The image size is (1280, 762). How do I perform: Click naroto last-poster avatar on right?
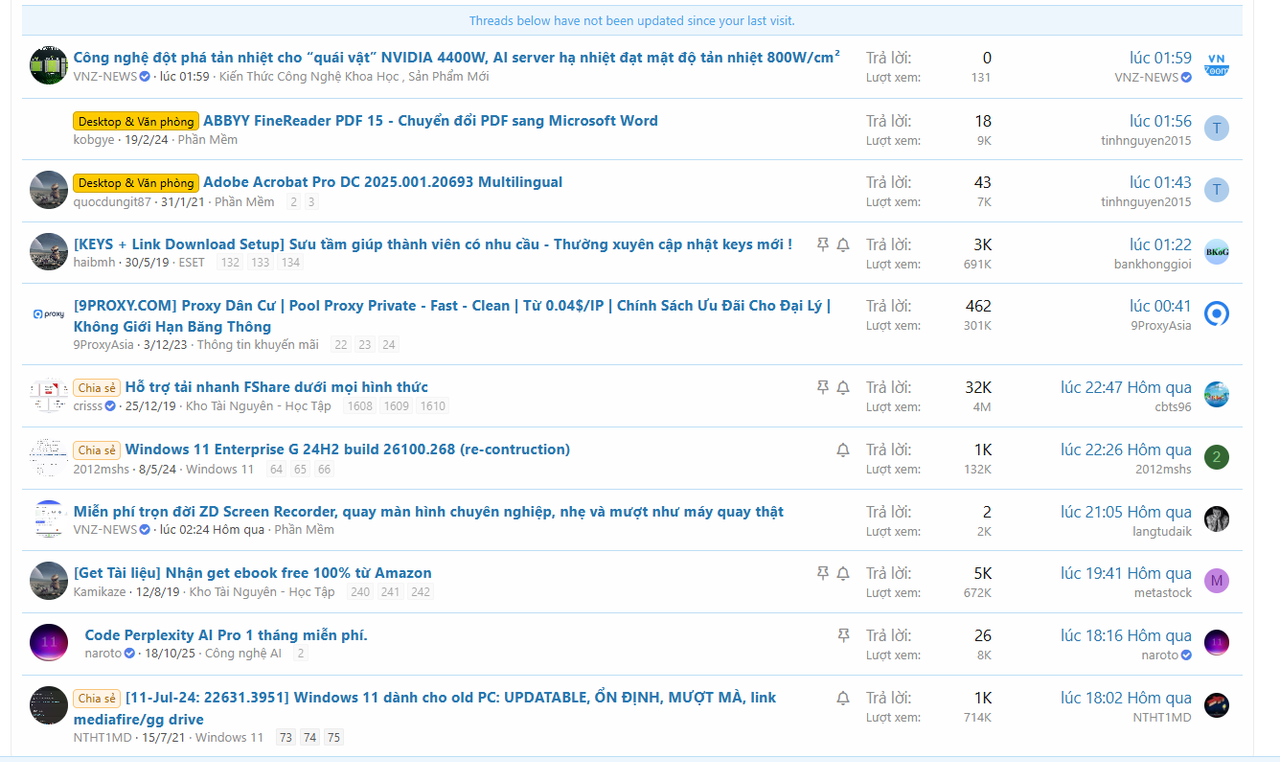pyautogui.click(x=1216, y=643)
